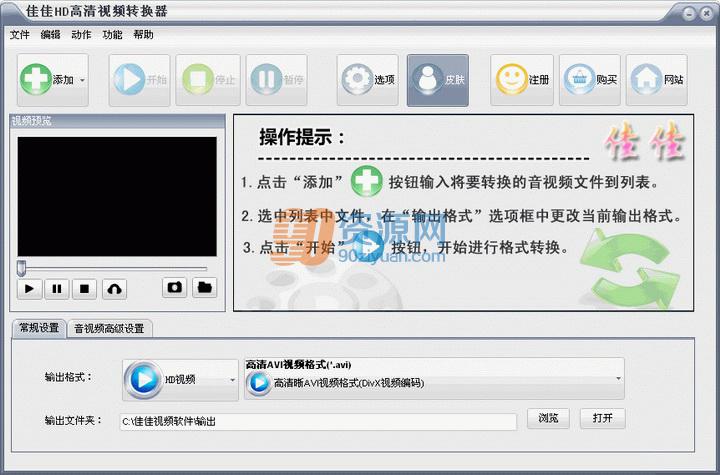Expand the 高清AVI视频格式 format dropdown

tap(434, 379)
